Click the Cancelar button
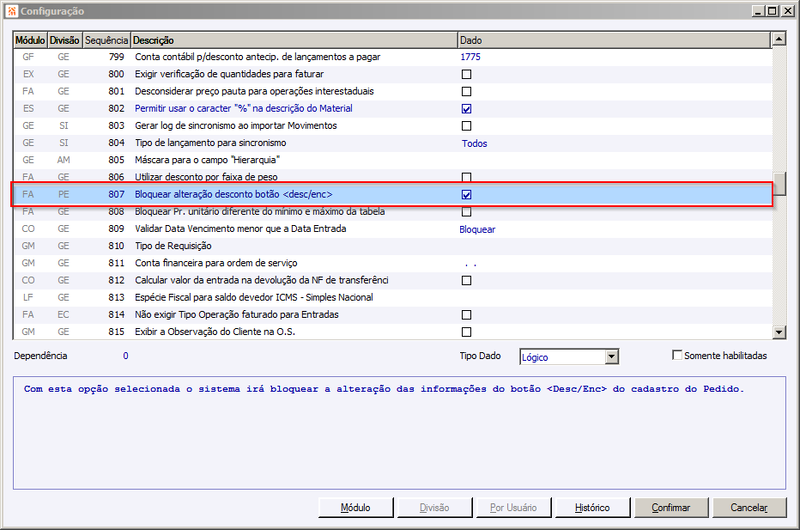 click(x=749, y=508)
